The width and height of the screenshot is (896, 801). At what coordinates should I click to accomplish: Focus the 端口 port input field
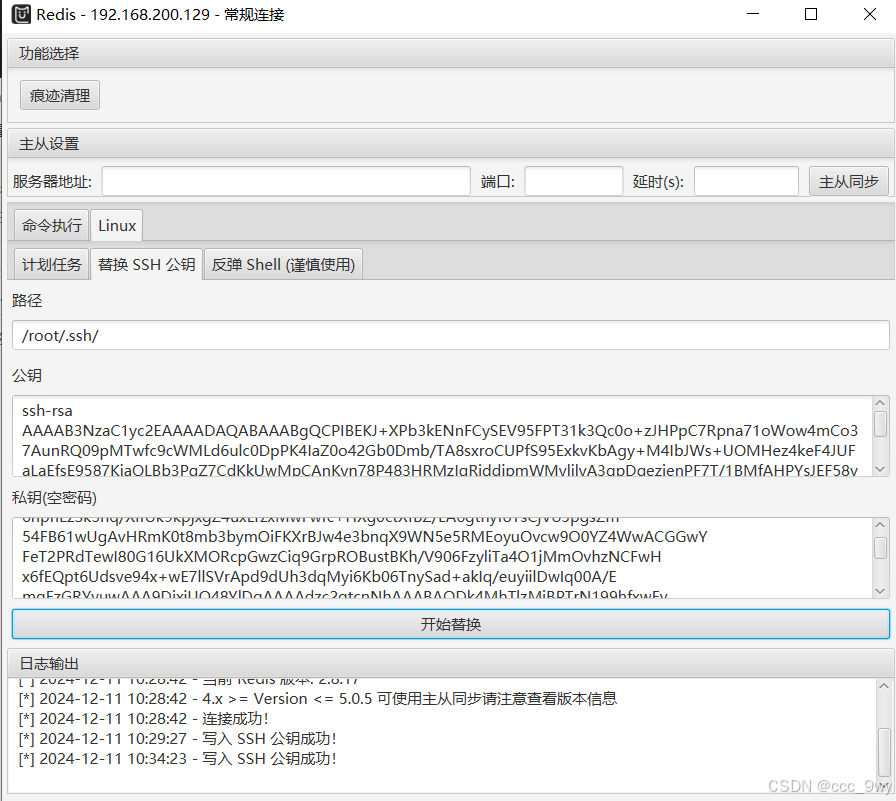573,182
